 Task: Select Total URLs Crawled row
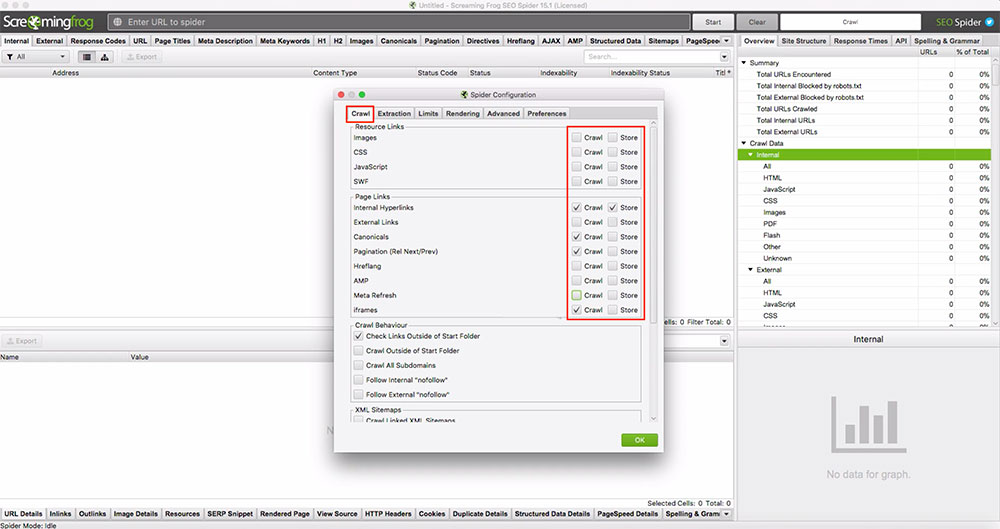point(864,108)
